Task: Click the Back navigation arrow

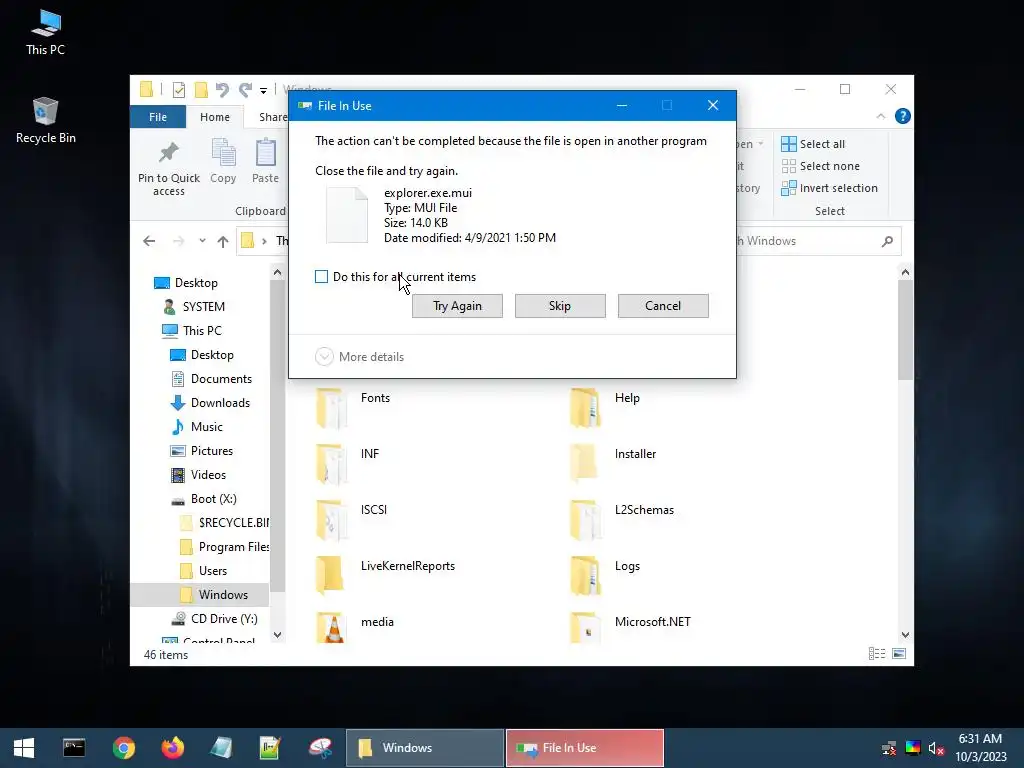Action: [x=149, y=241]
